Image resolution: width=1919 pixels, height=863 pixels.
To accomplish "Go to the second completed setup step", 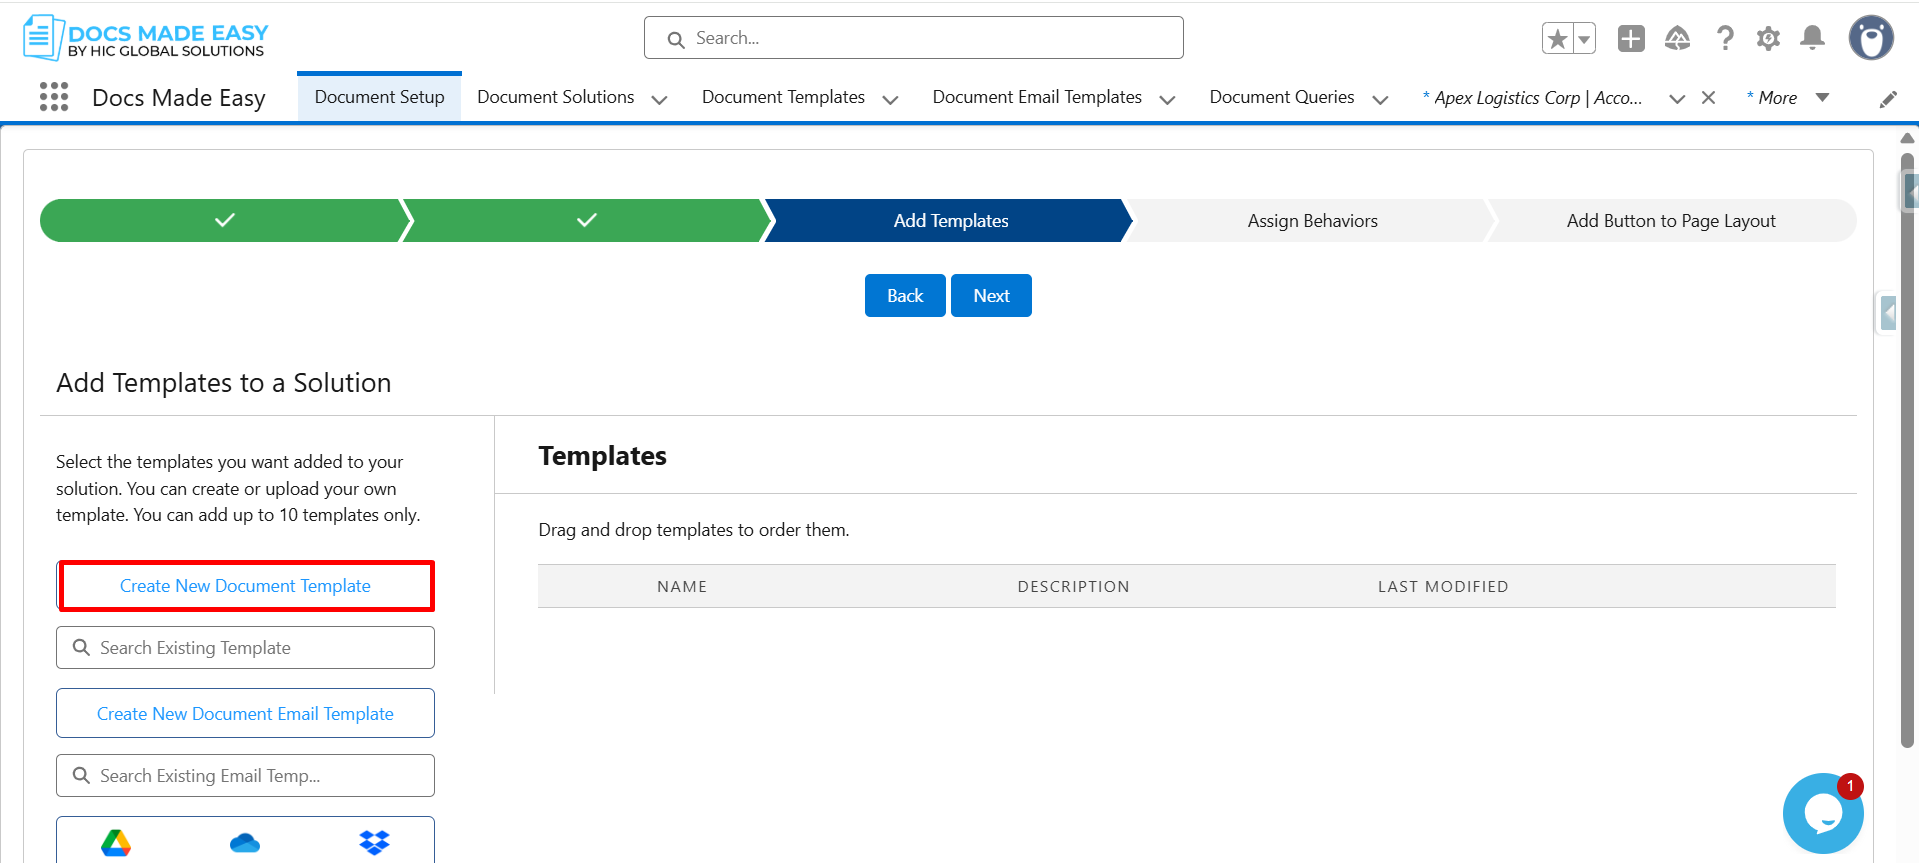I will click(x=586, y=220).
